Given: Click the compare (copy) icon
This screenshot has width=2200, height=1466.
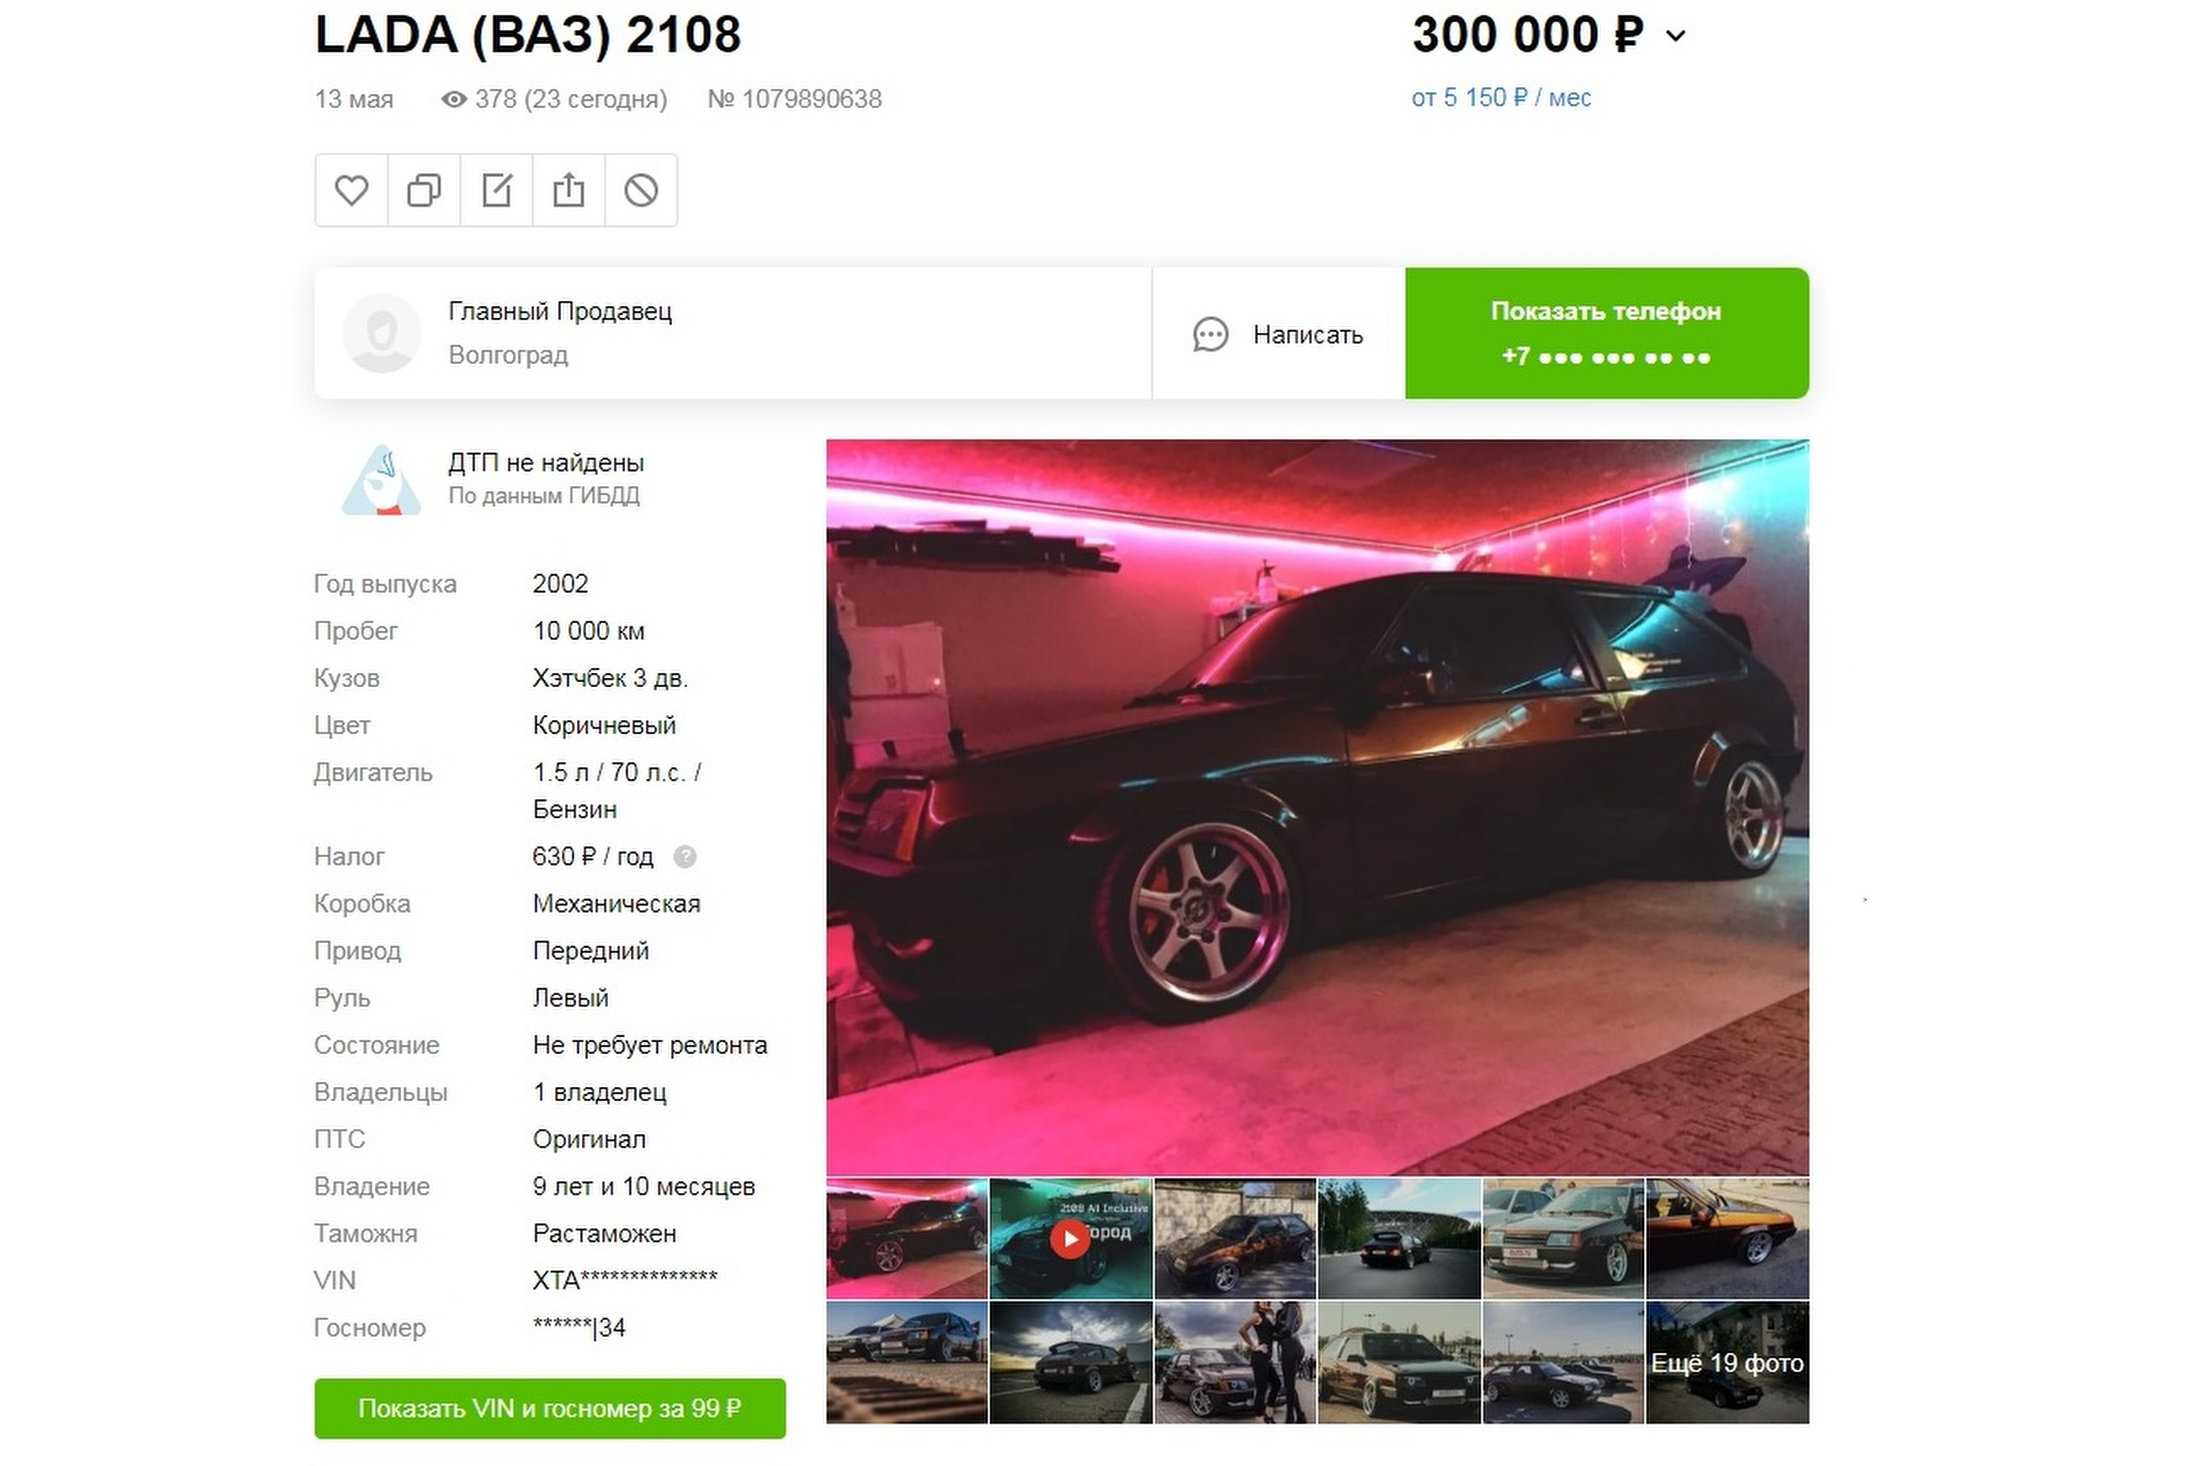Looking at the screenshot, I should [424, 190].
